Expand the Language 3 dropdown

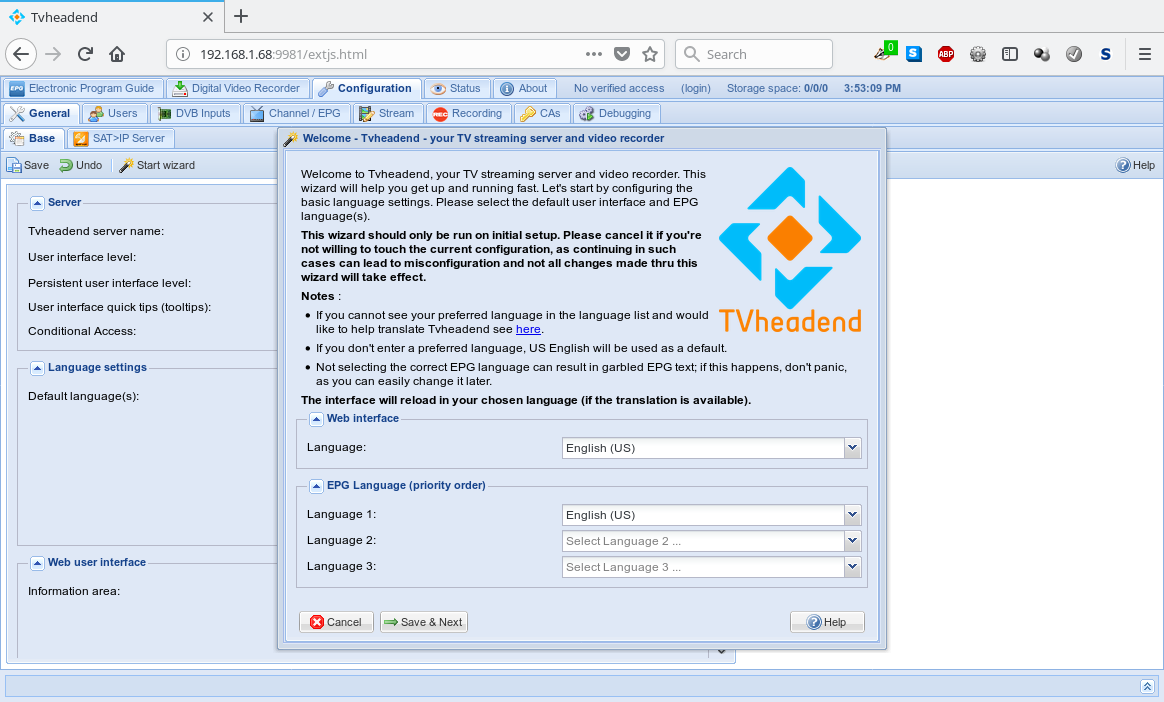point(852,567)
